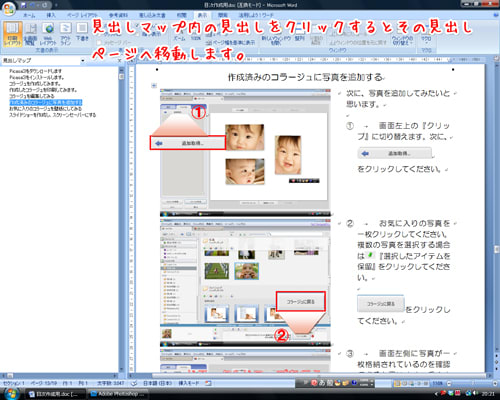Switch to 印刷レイアウト view
The width and height of the screenshot is (500, 400).
(13, 34)
